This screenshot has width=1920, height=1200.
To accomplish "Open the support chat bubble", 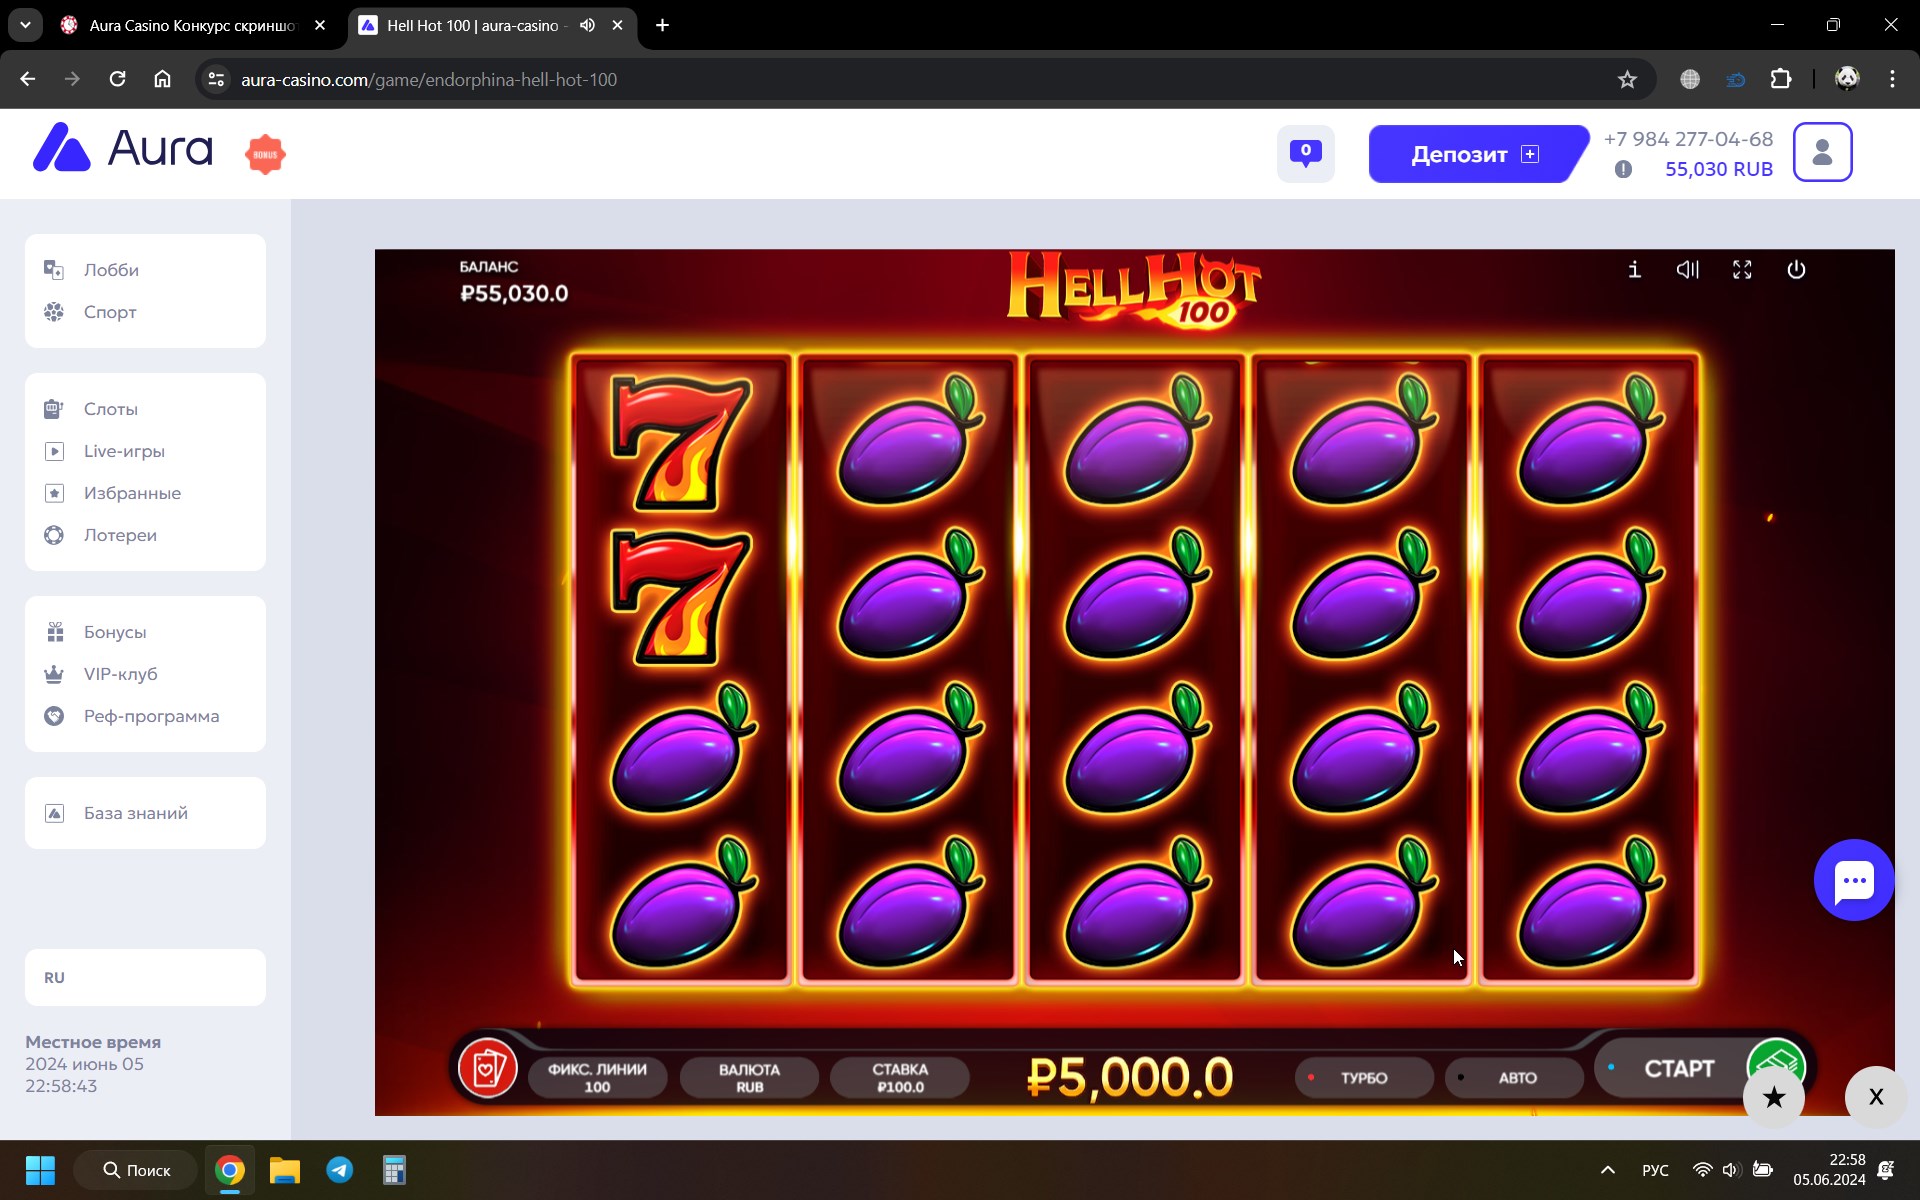I will [x=1854, y=880].
